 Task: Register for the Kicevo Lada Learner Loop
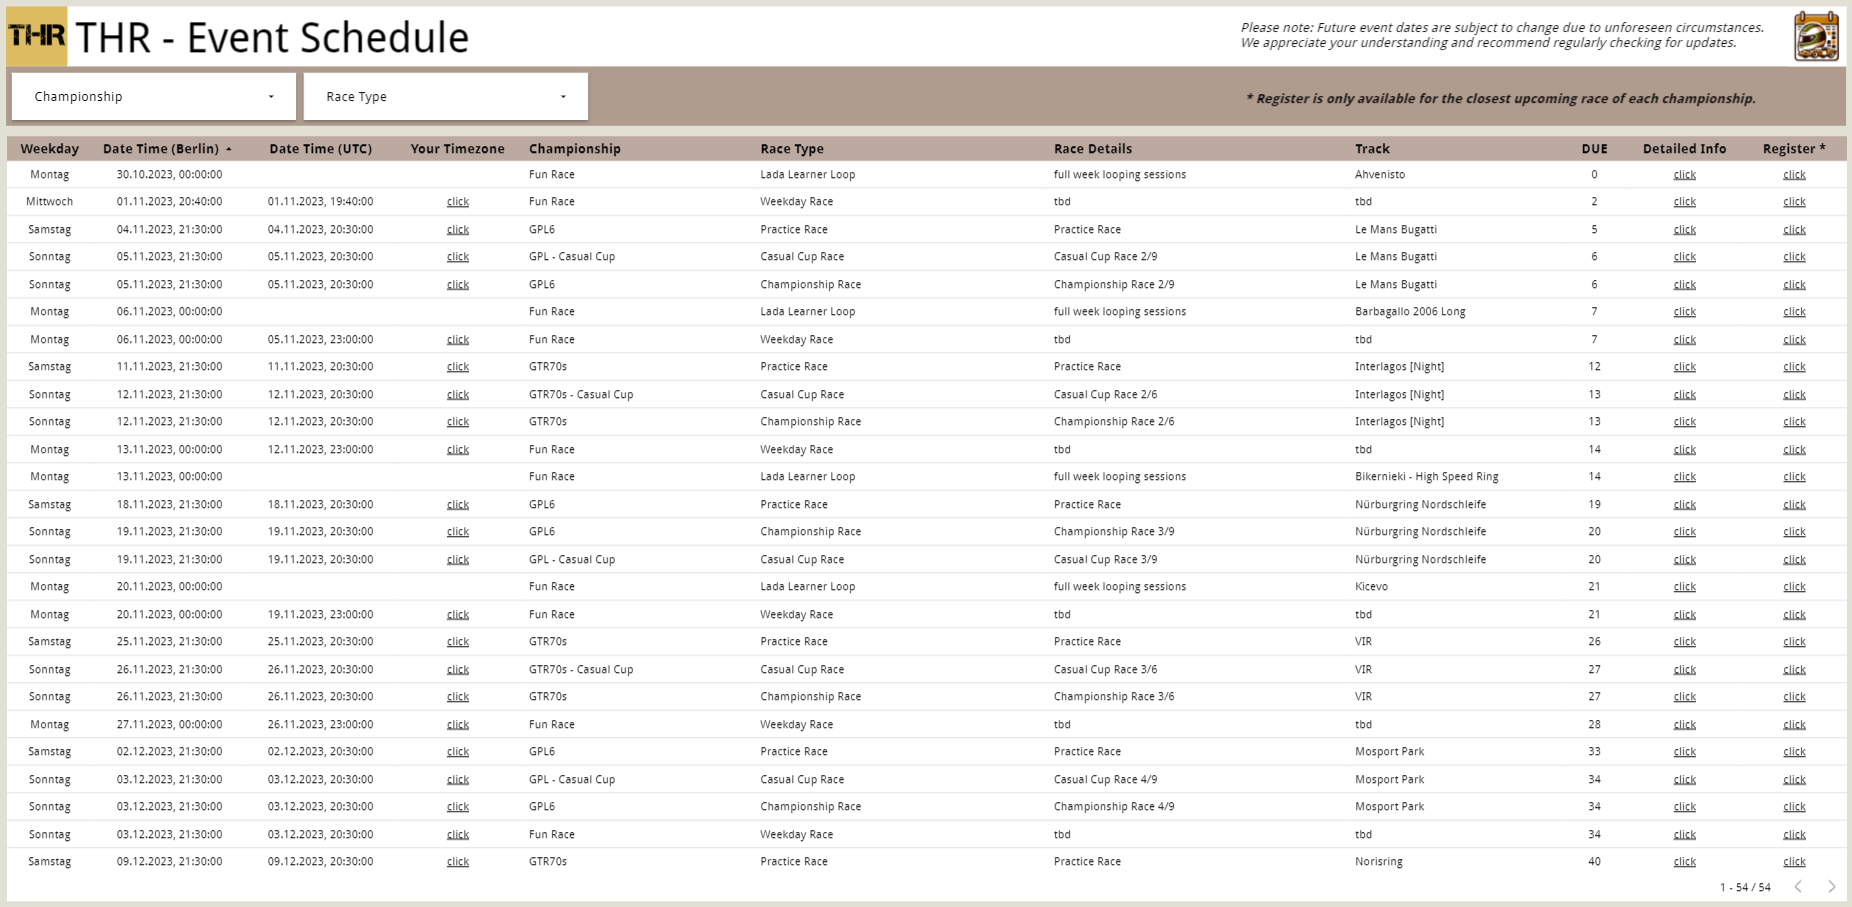(x=1794, y=587)
